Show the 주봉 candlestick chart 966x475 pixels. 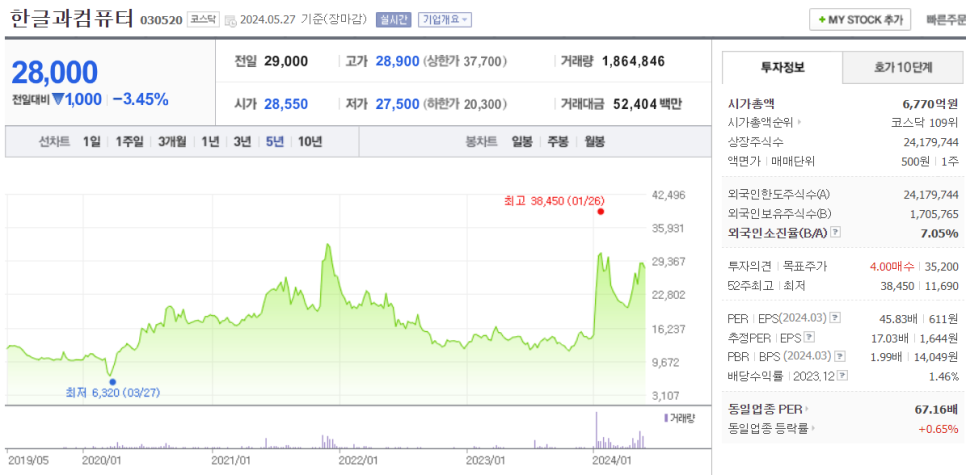pyautogui.click(x=558, y=142)
